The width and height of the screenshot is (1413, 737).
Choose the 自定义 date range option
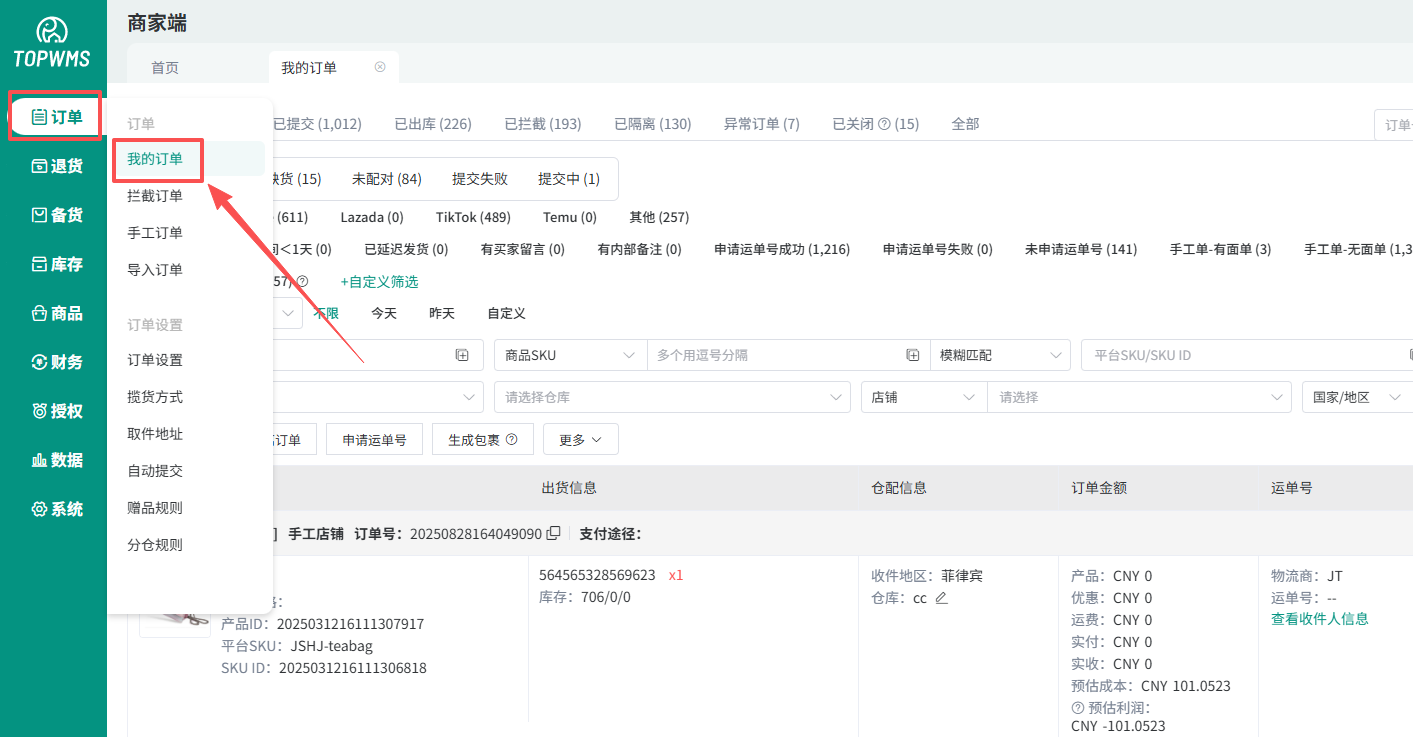pyautogui.click(x=506, y=313)
